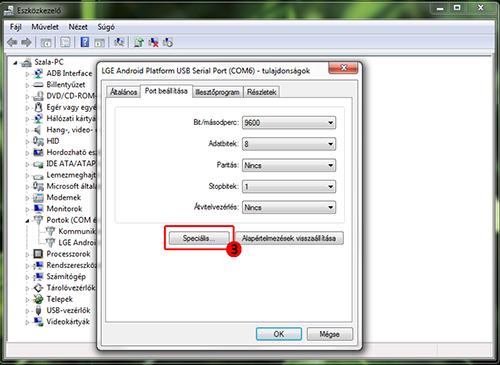Click the Hang-, video speaker icon

click(x=38, y=130)
